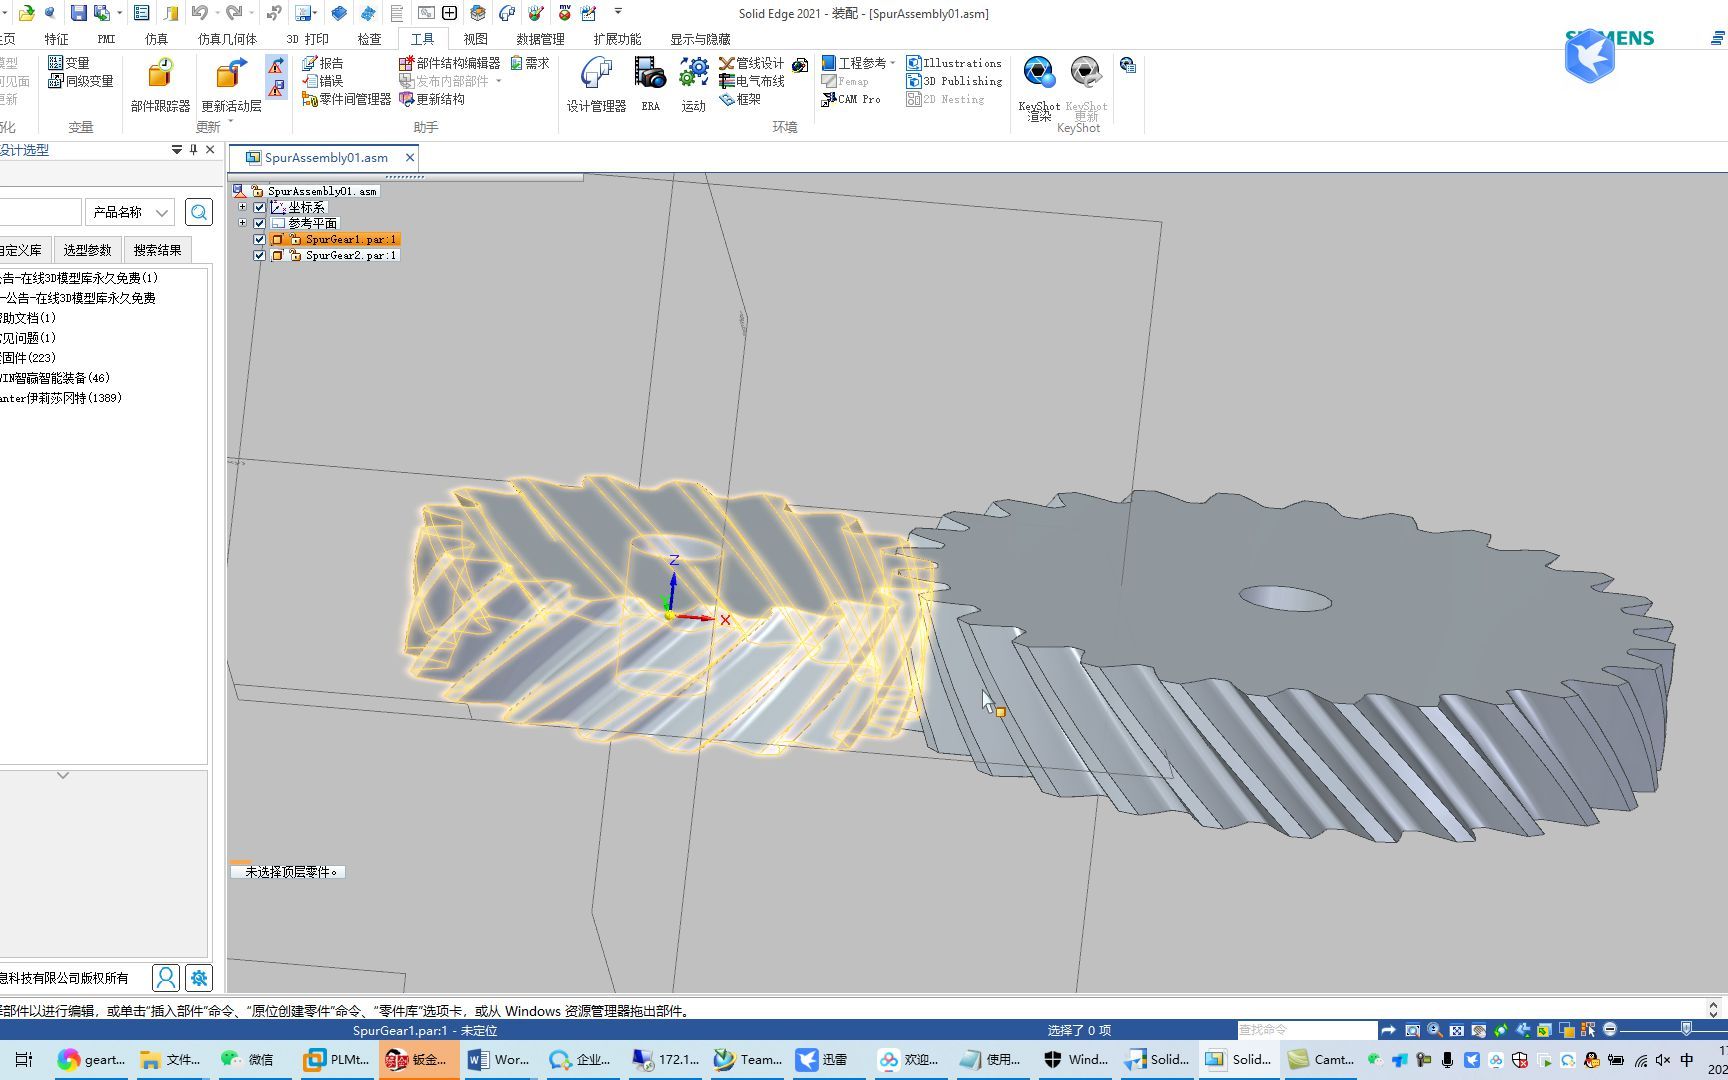Click the 查找命令 command search field
Image resolution: width=1728 pixels, height=1080 pixels.
click(x=1306, y=1029)
